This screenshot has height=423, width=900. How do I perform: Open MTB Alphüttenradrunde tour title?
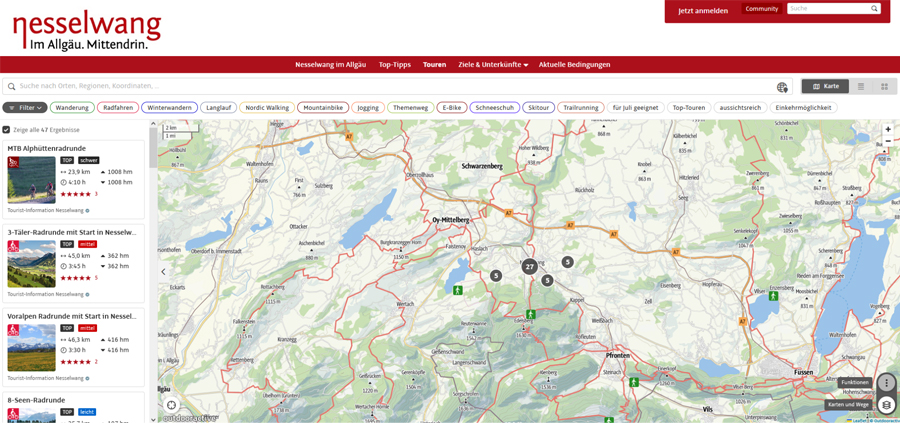(x=46, y=148)
